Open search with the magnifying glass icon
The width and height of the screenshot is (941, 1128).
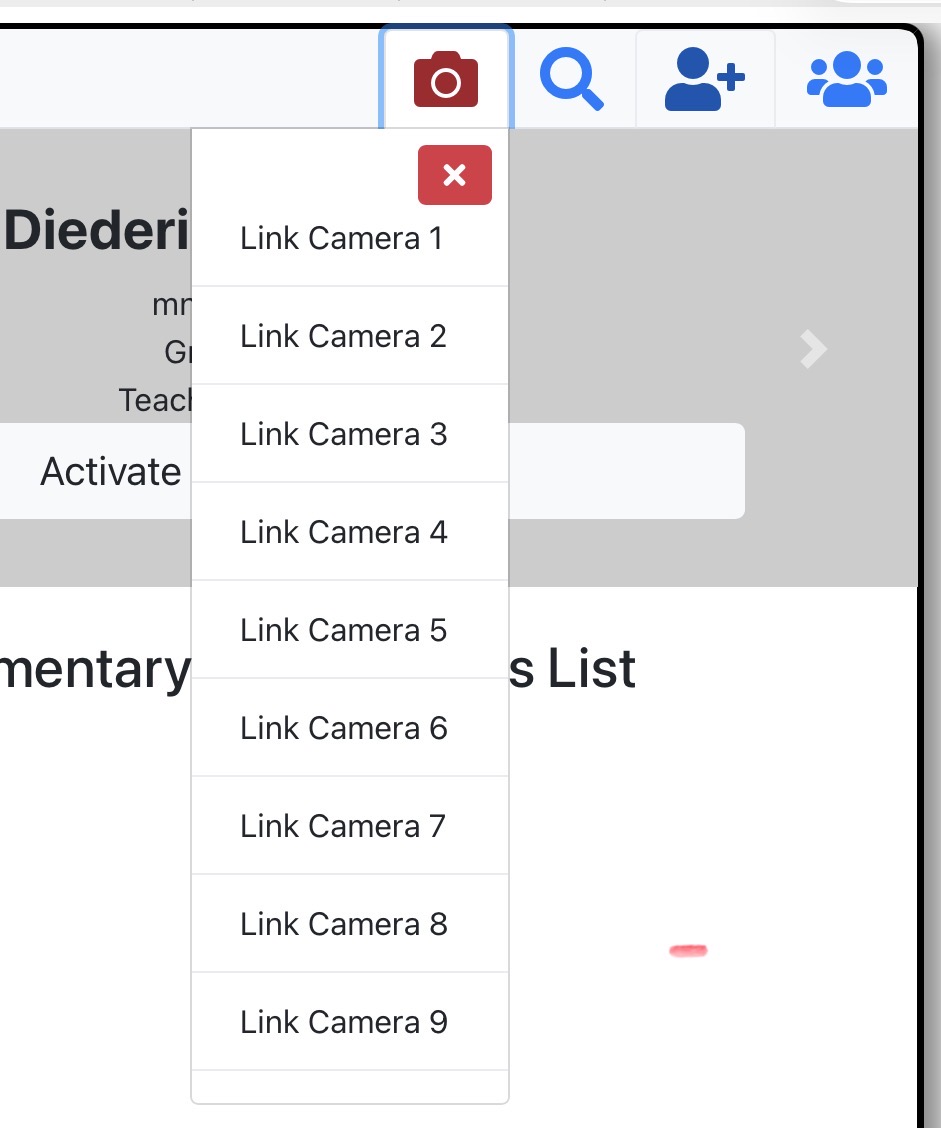pos(572,80)
